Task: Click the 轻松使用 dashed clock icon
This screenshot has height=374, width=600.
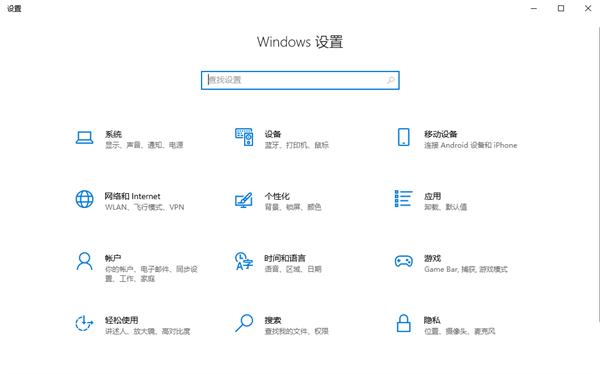Action: point(84,323)
